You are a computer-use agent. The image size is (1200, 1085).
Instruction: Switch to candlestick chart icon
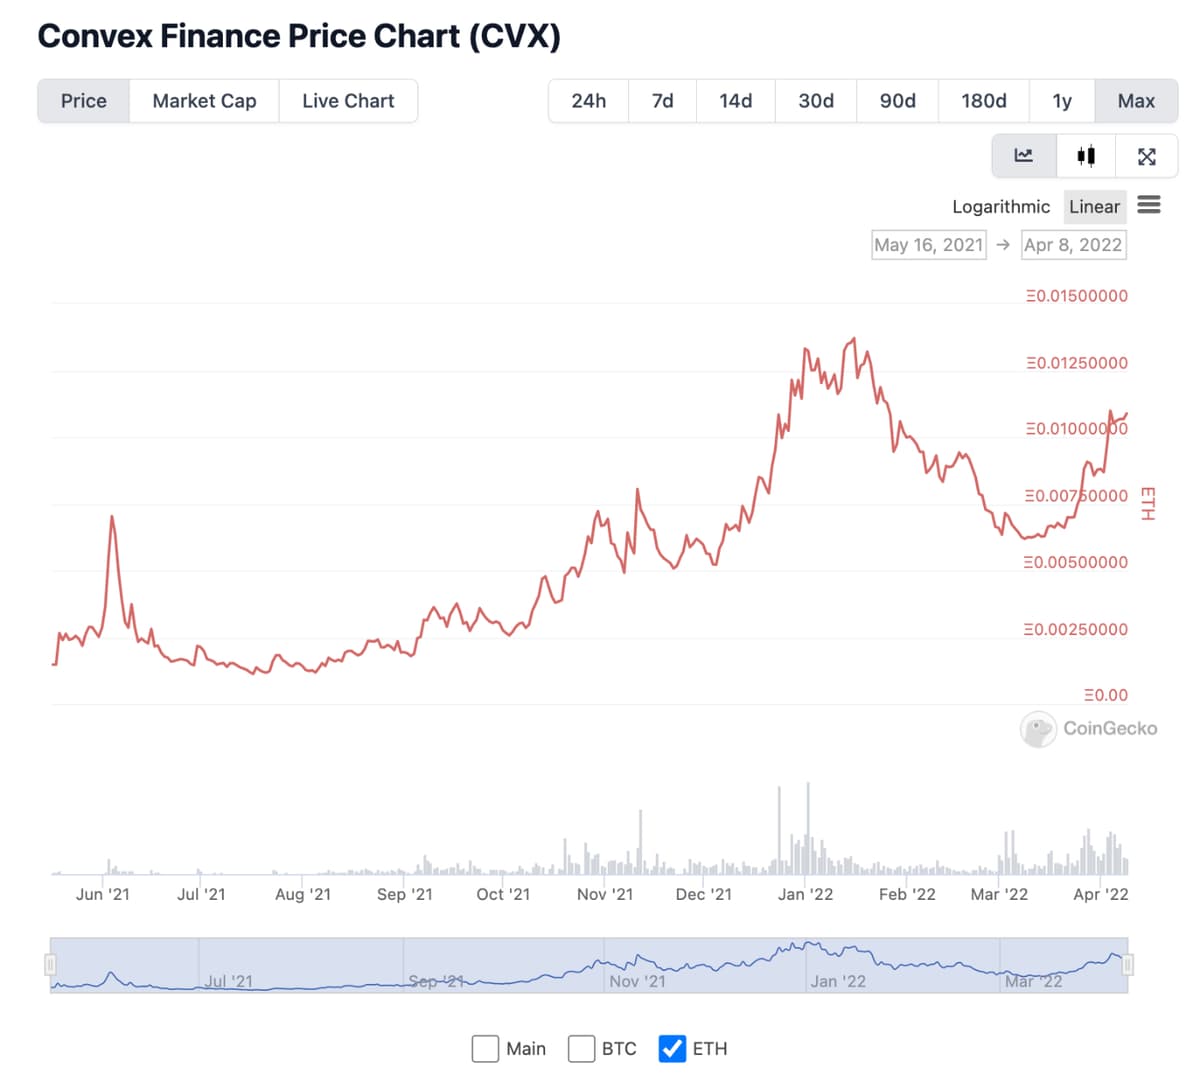click(1085, 156)
